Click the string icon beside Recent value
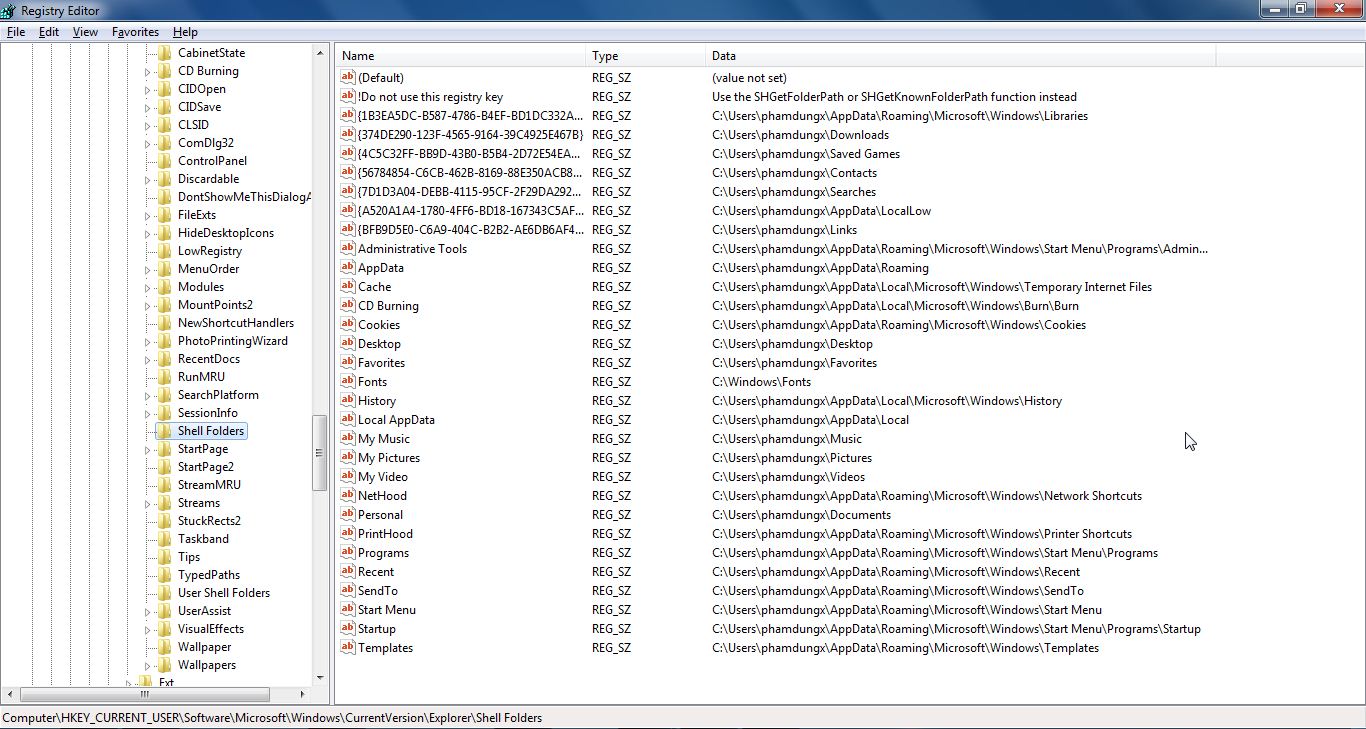Screen dimensions: 1366x729 click(x=348, y=572)
